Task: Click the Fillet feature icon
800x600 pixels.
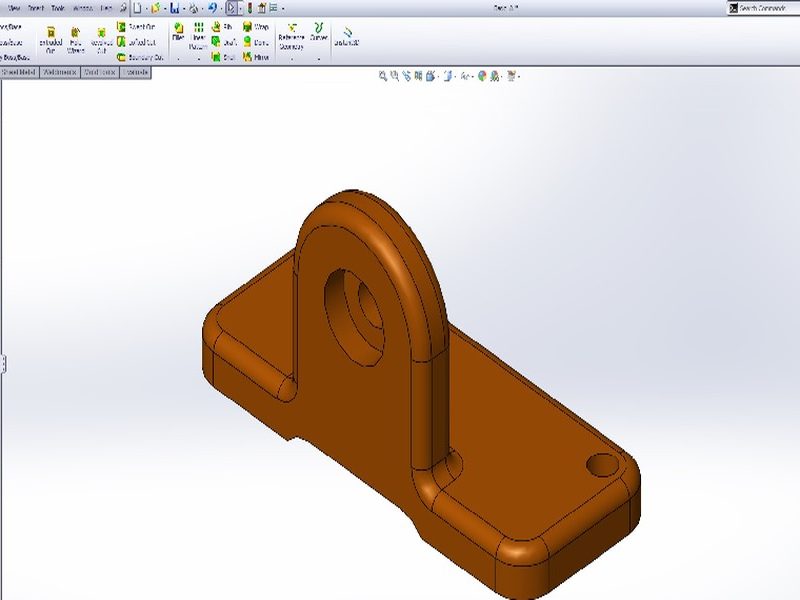Action: pyautogui.click(x=178, y=33)
